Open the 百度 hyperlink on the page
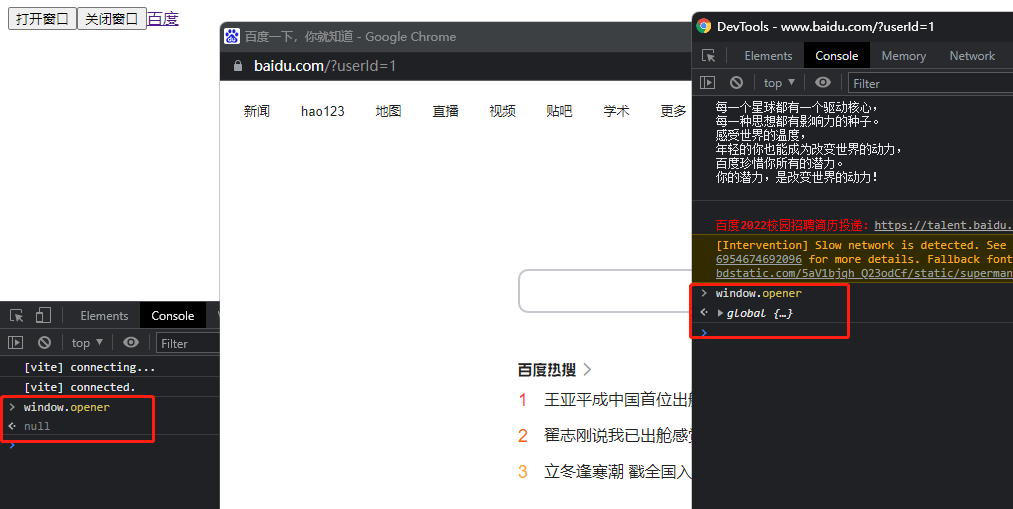 [163, 19]
